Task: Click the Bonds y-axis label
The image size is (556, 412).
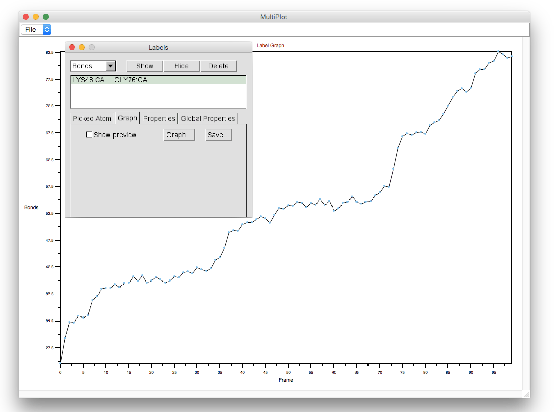Action: [x=31, y=207]
